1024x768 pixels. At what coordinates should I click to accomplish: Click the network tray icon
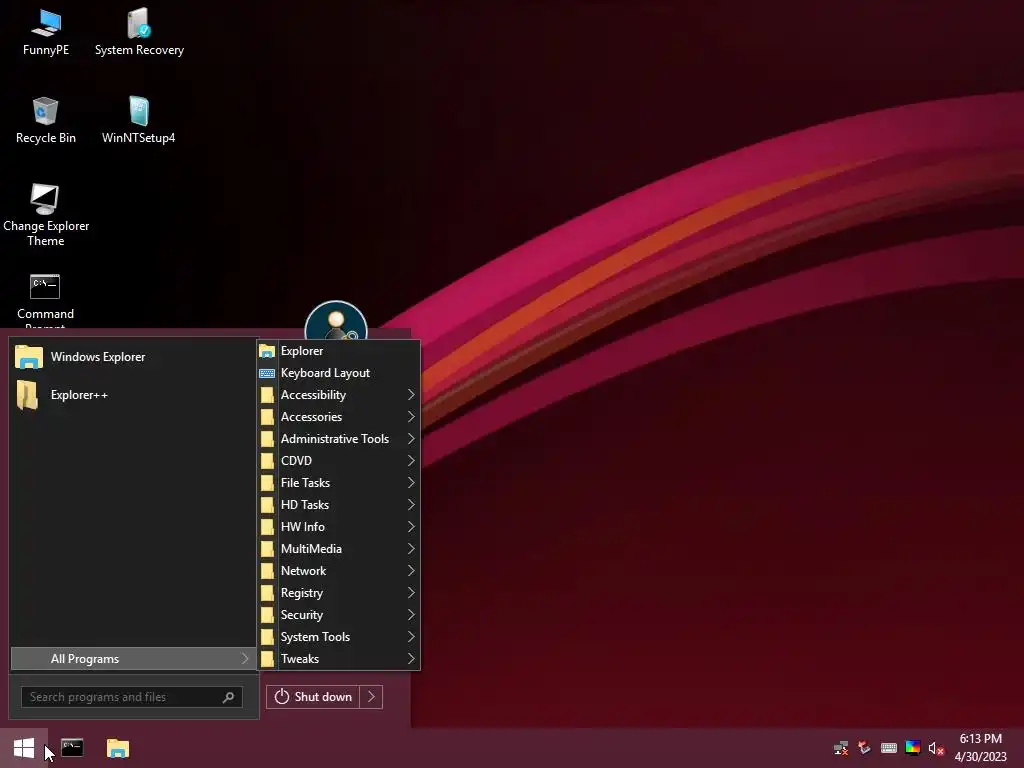(x=841, y=748)
